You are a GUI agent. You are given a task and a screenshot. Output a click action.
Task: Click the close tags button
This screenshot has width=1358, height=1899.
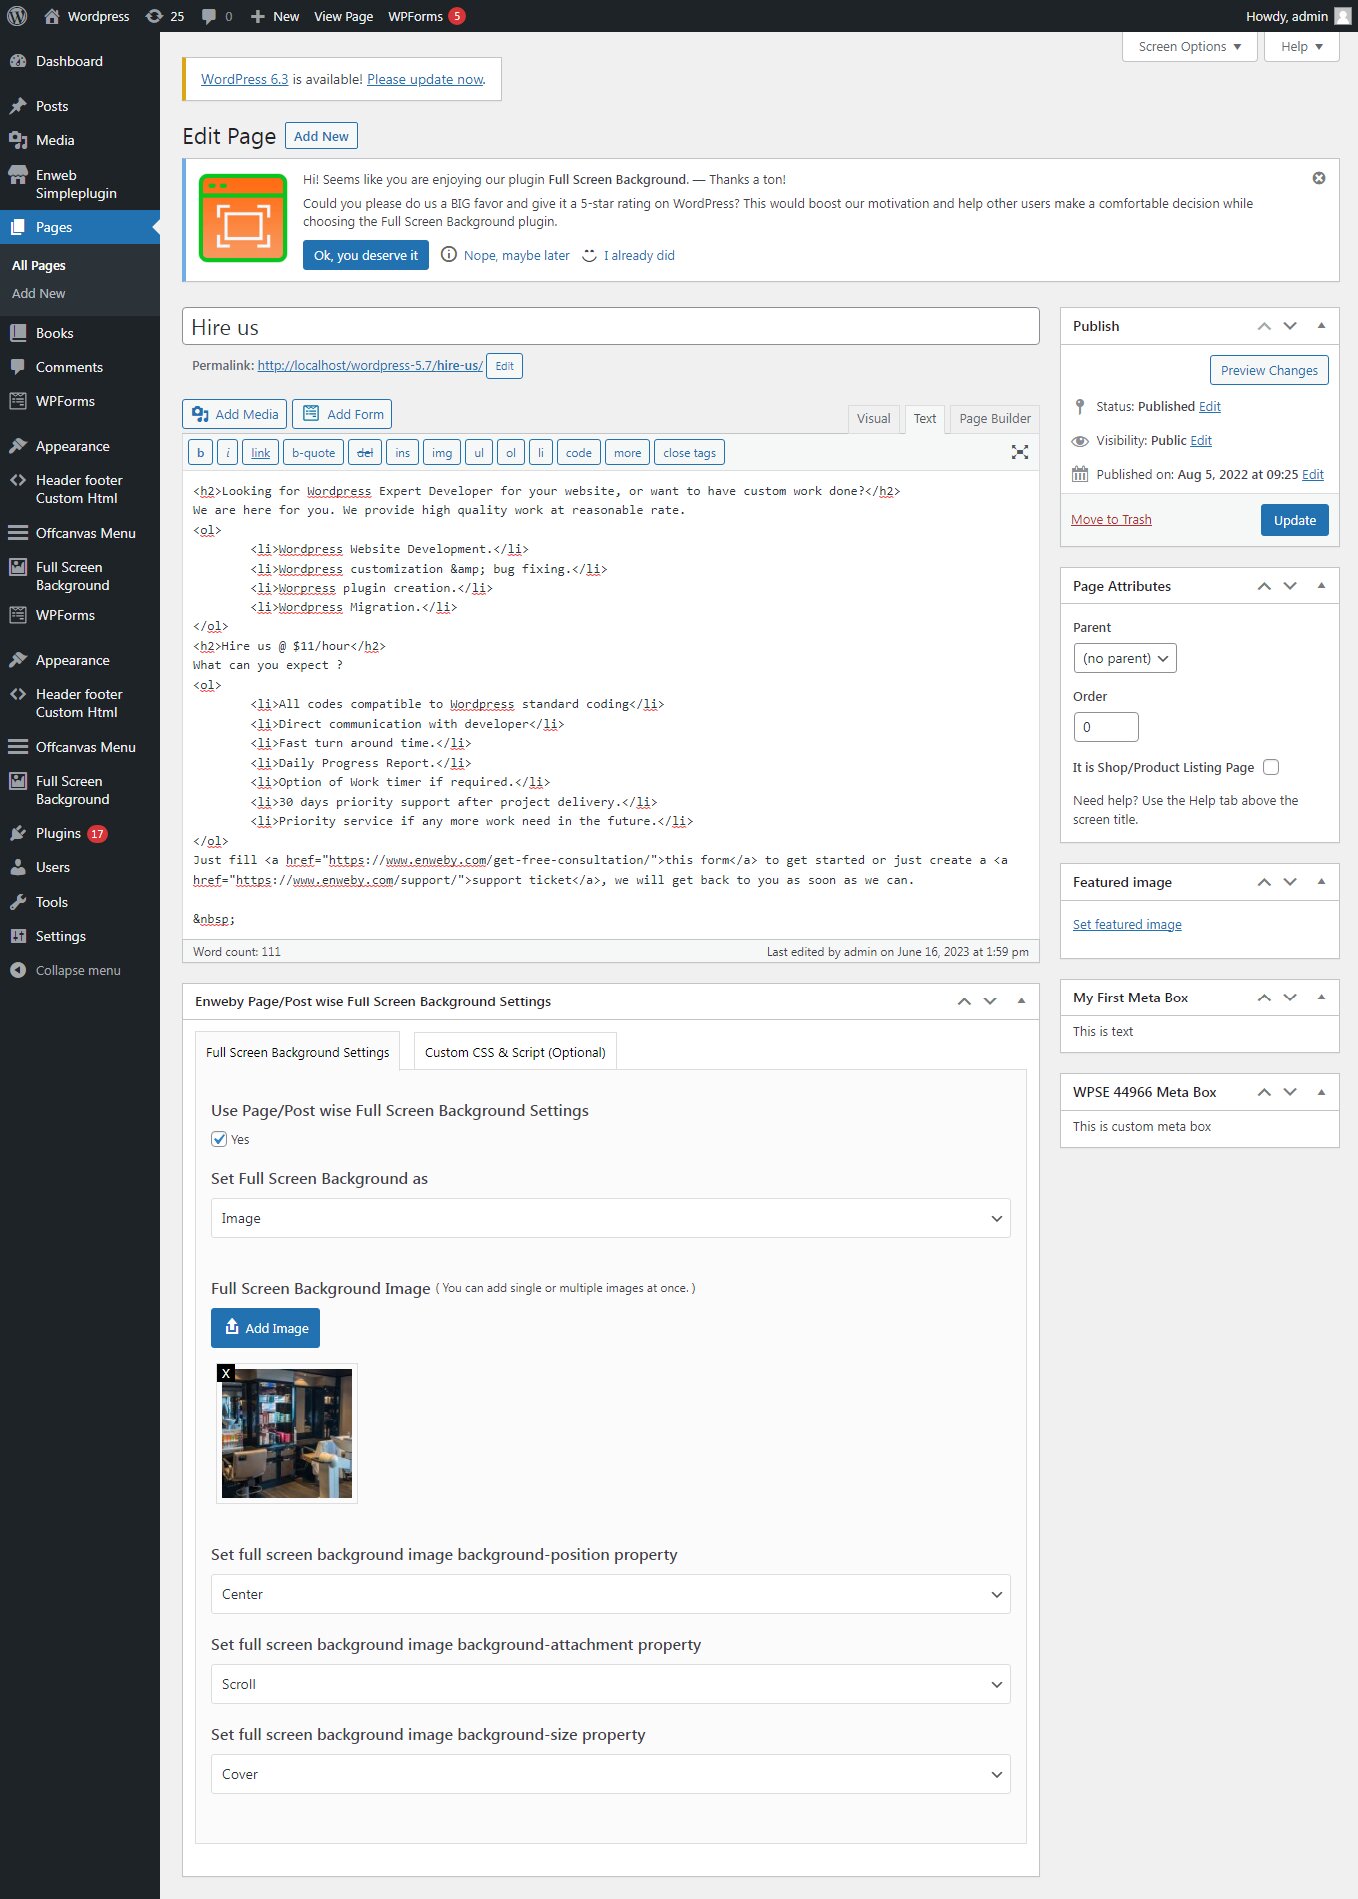(689, 453)
